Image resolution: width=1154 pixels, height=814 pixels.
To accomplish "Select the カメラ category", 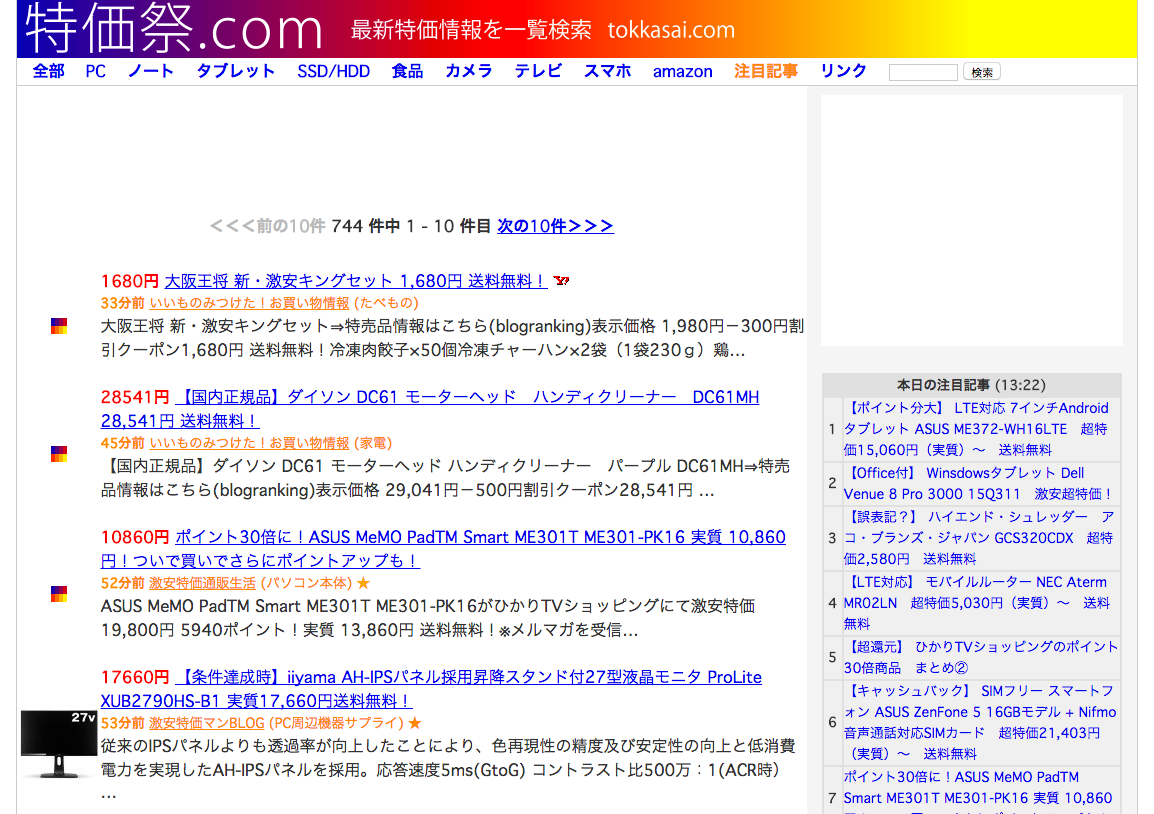I will pos(469,71).
